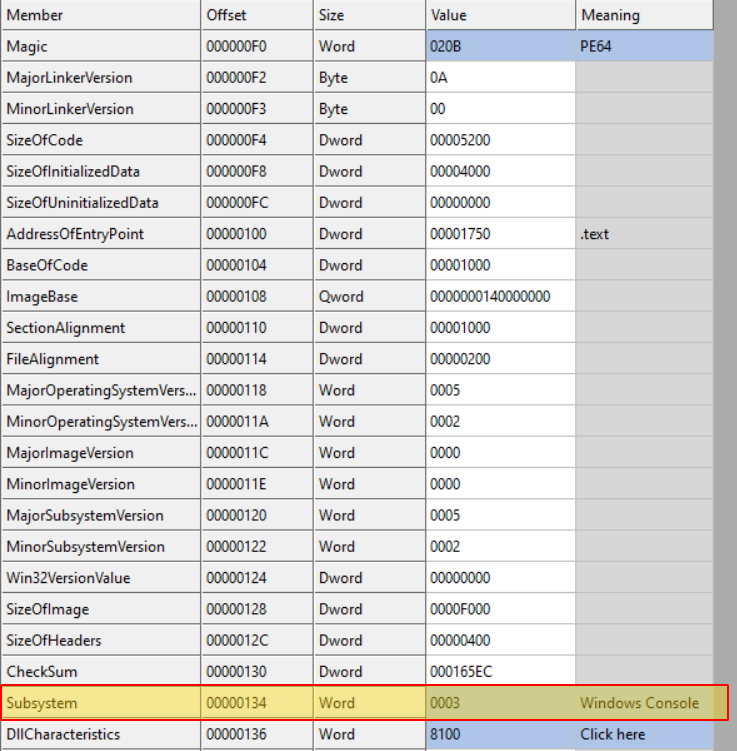This screenshot has height=751, width=737.
Task: Select the MajorLinkerVersion value 0A
Action: click(x=500, y=77)
